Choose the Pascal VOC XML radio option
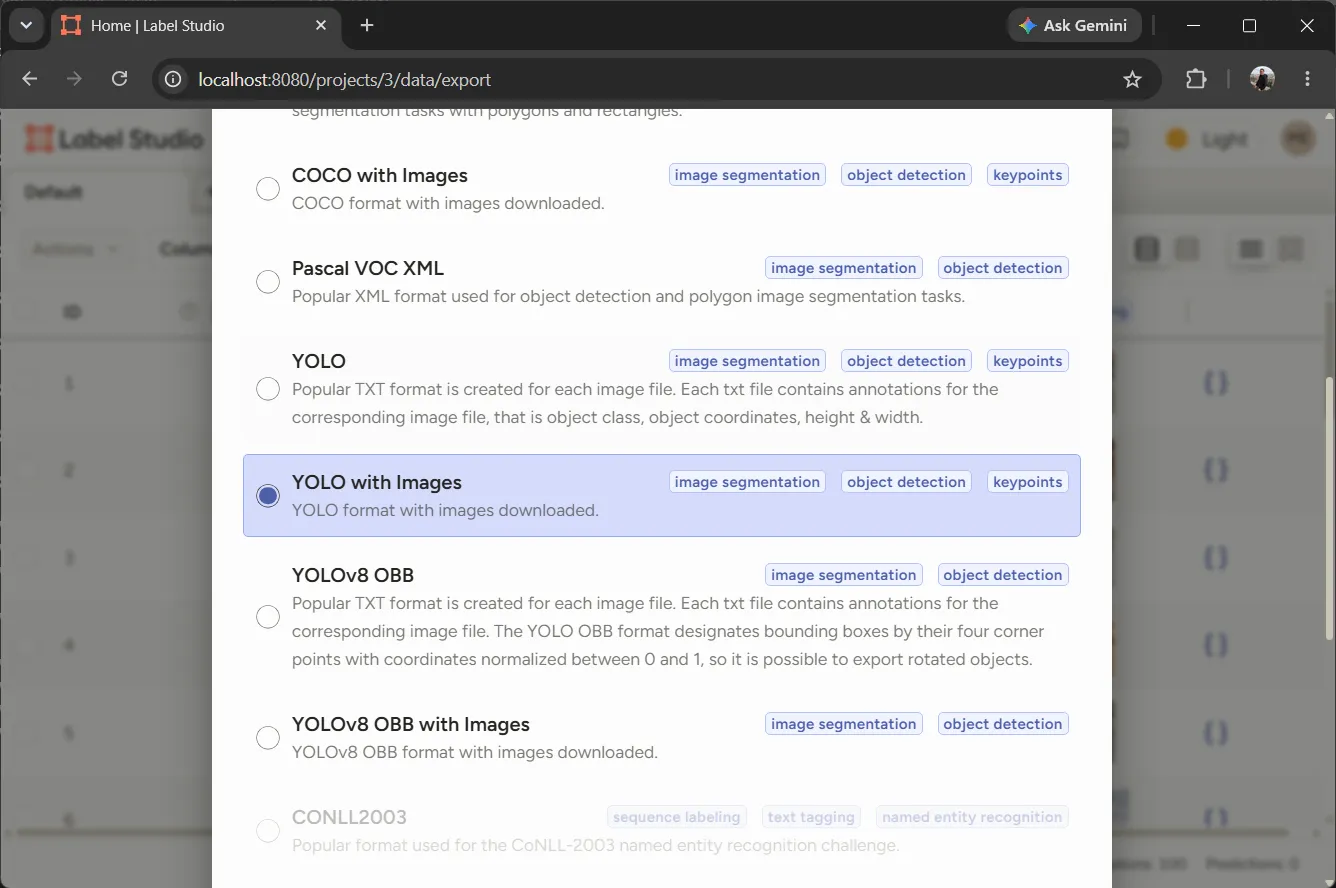This screenshot has width=1336, height=888. 268,281
